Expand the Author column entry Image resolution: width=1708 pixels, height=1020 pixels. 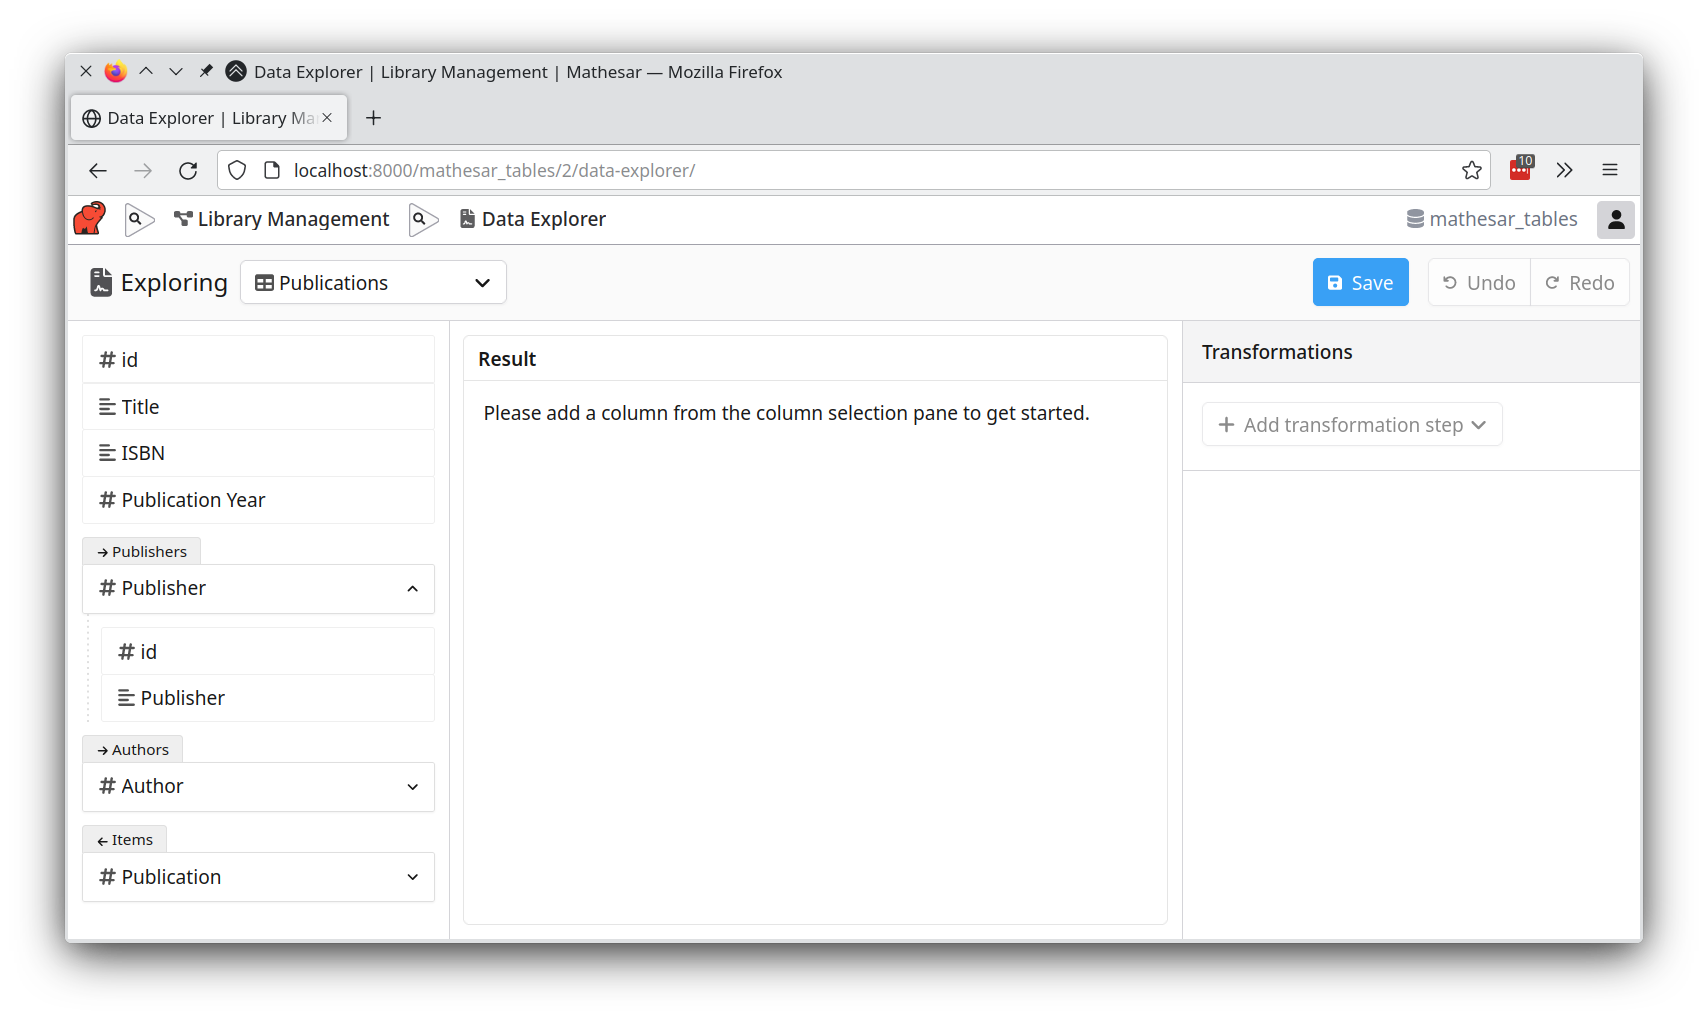coord(412,787)
